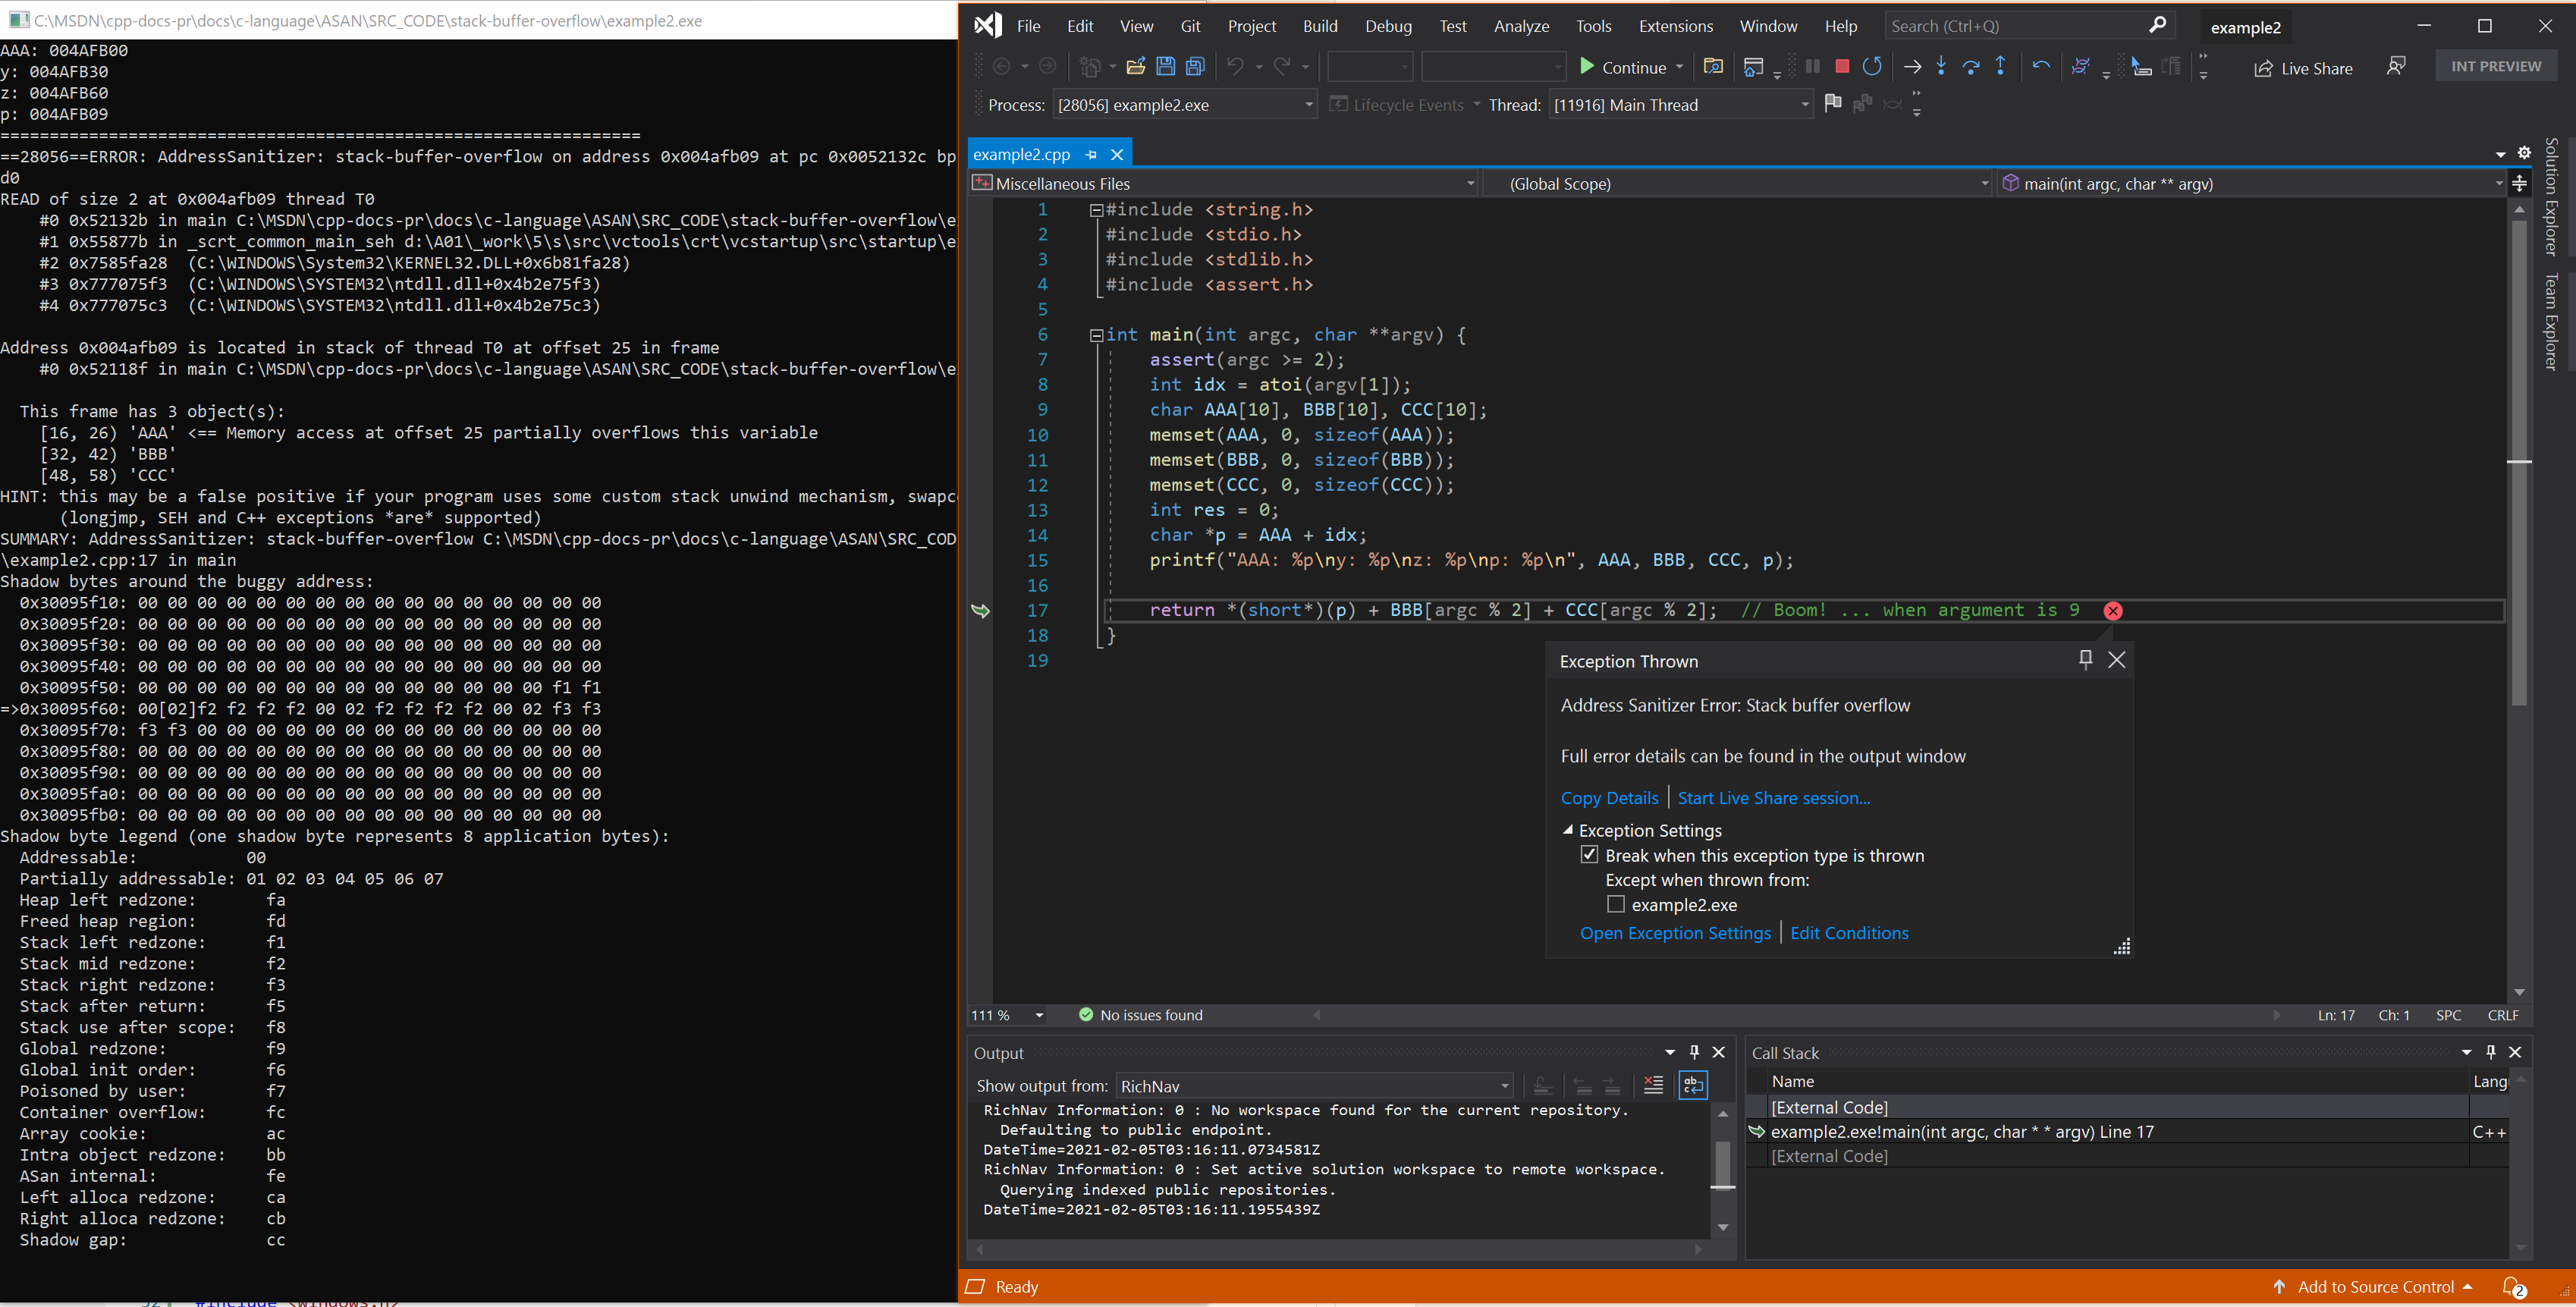Enable Break when this exception type is thrown
Viewport: 2576px width, 1307px height.
(1591, 853)
